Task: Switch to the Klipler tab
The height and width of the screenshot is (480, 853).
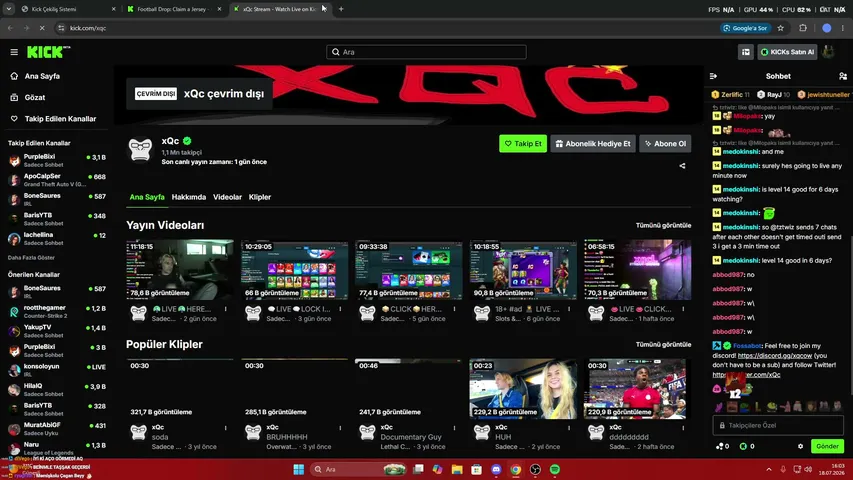Action: [x=259, y=197]
